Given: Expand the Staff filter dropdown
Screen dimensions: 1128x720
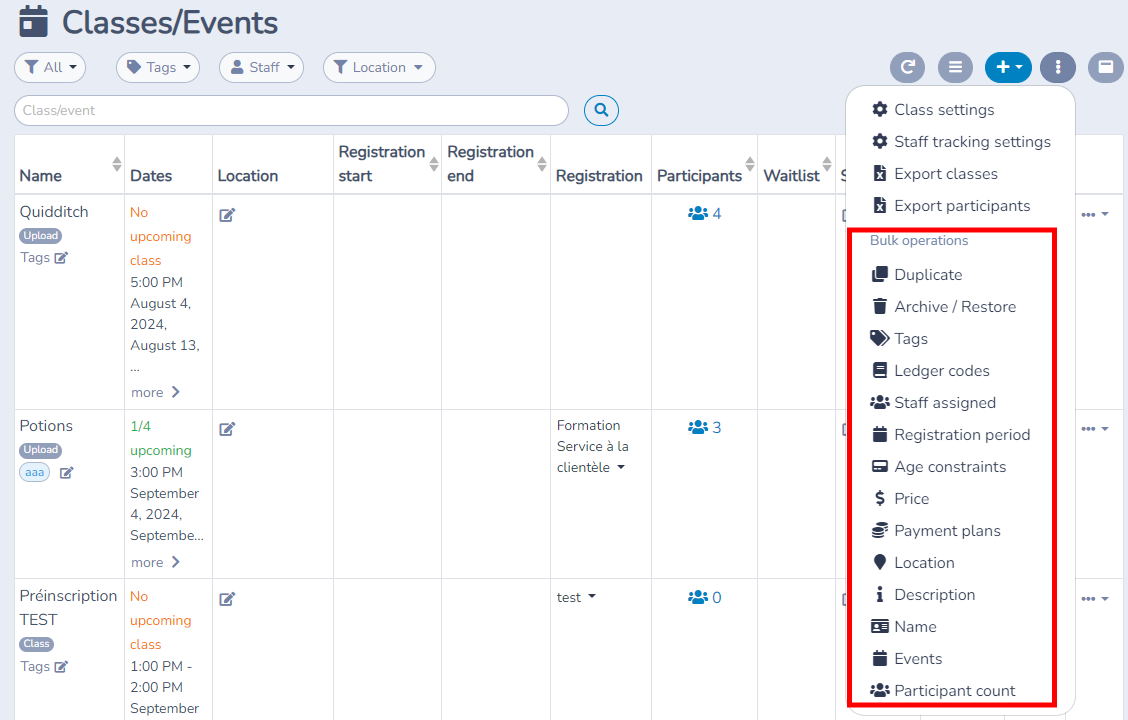Looking at the screenshot, I should pyautogui.click(x=262, y=68).
